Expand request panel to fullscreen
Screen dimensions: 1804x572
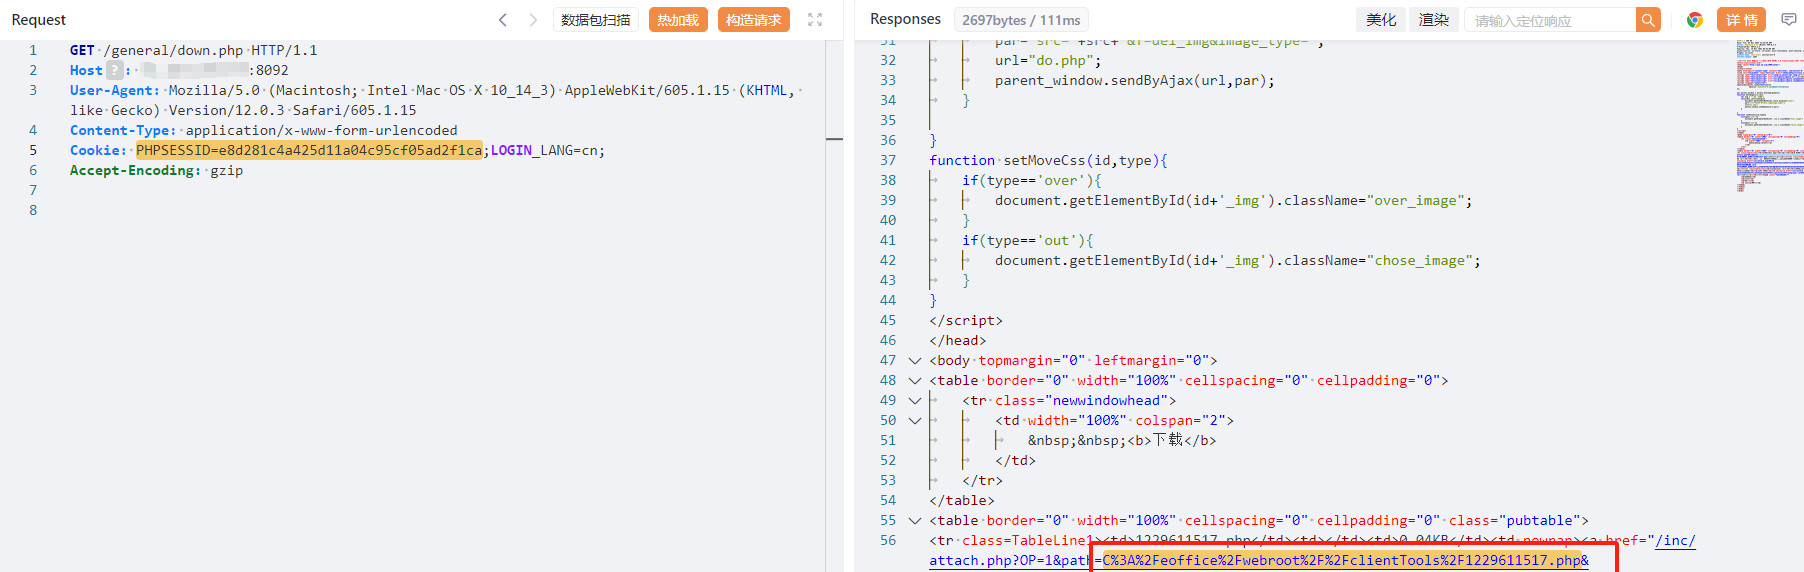(815, 19)
